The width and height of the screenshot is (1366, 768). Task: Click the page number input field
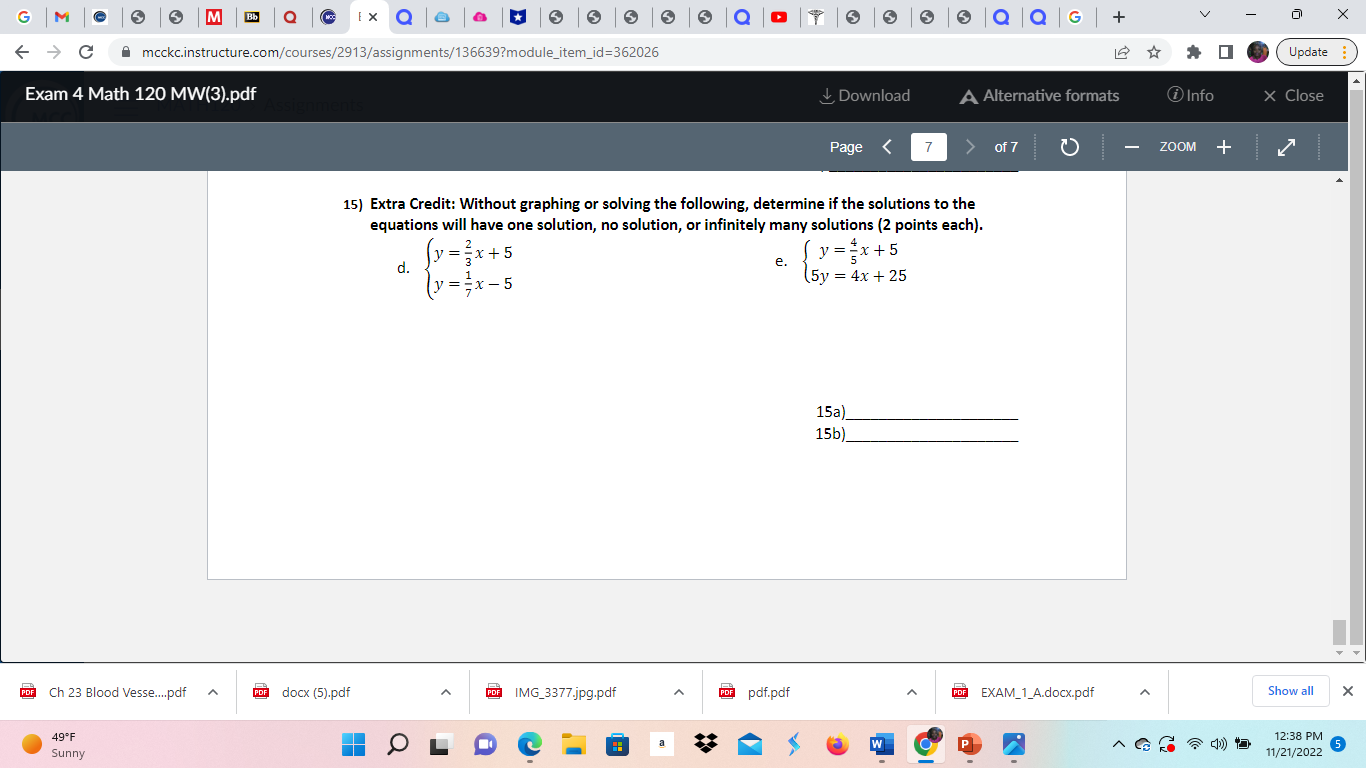(928, 147)
